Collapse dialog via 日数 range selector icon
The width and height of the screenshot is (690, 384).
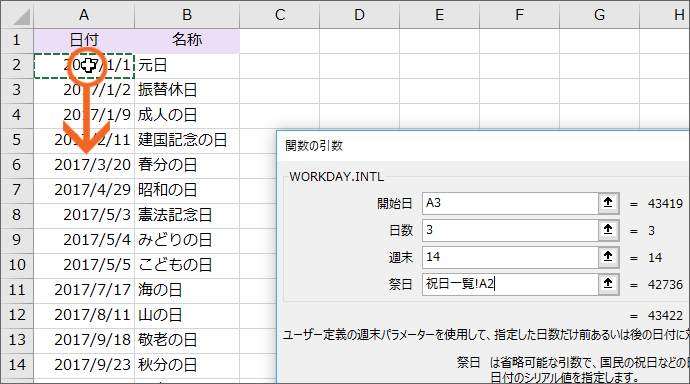pyautogui.click(x=608, y=230)
